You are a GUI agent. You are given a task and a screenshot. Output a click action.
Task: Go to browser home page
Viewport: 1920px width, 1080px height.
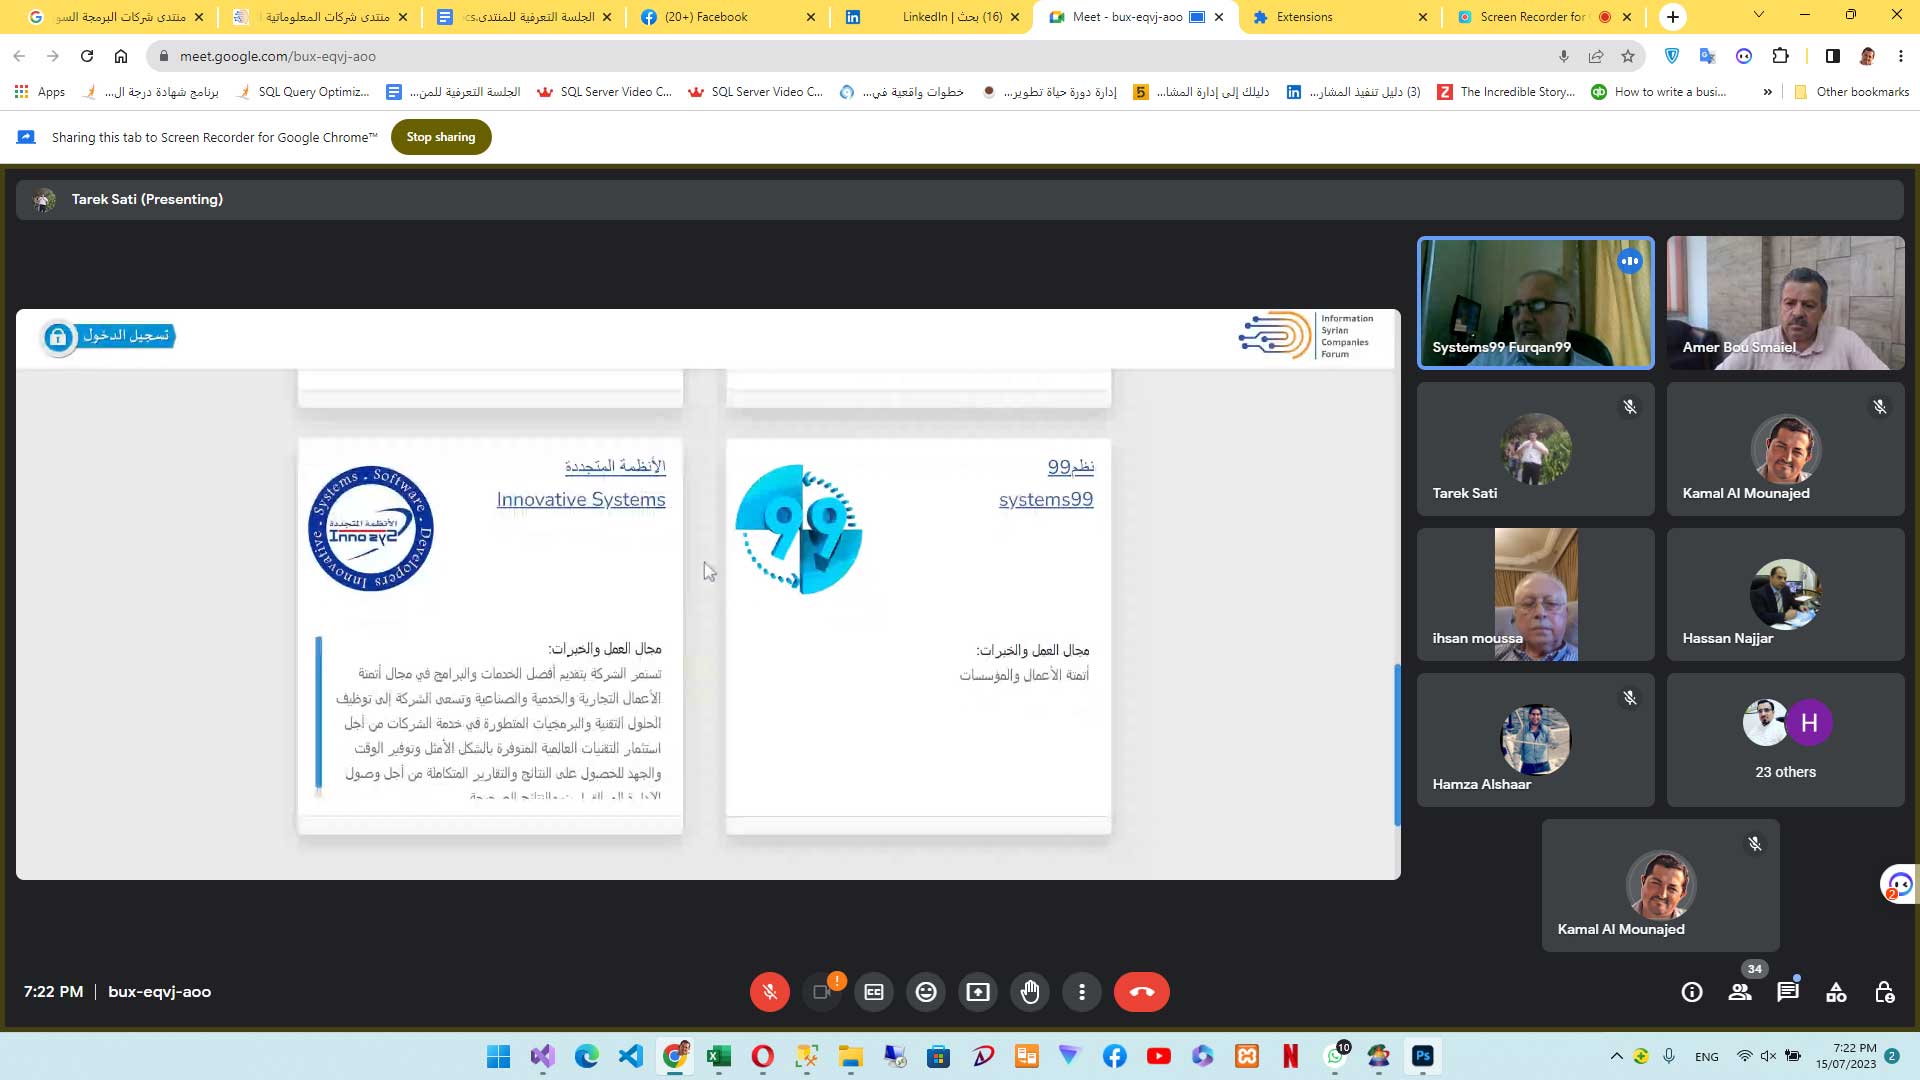click(121, 56)
